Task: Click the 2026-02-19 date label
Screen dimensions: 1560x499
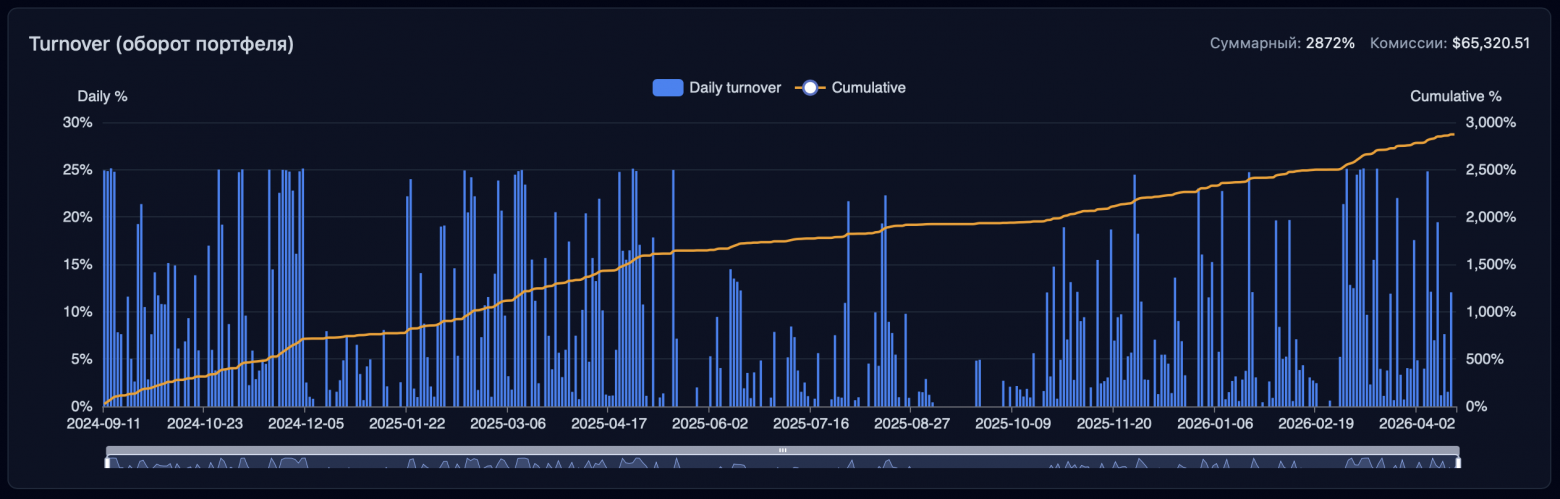Action: [x=1316, y=423]
